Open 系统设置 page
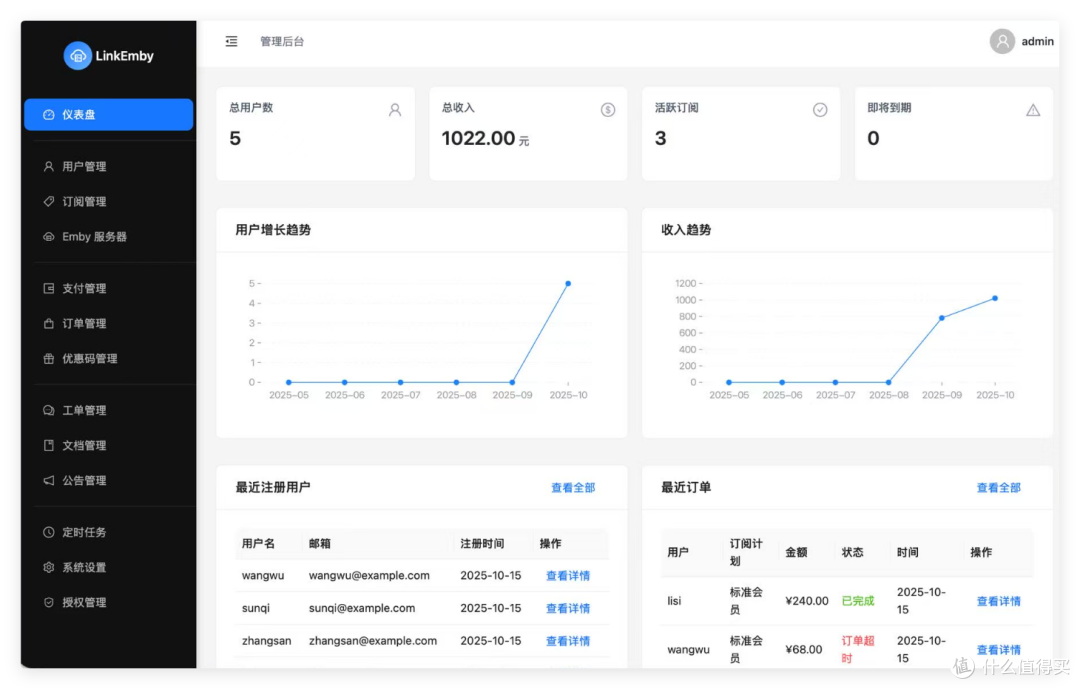 (x=109, y=567)
